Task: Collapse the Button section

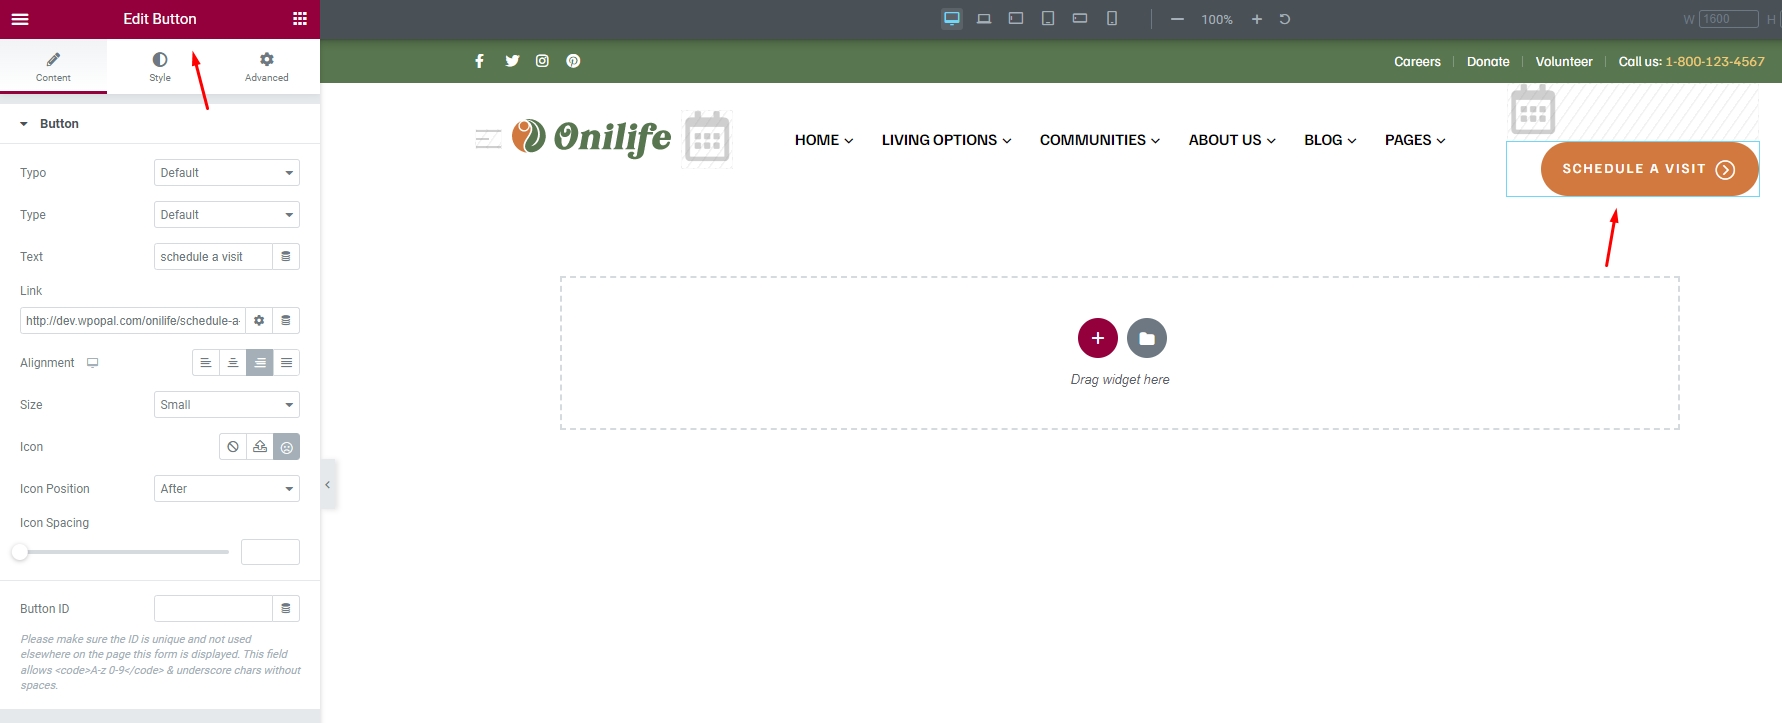Action: pyautogui.click(x=24, y=124)
